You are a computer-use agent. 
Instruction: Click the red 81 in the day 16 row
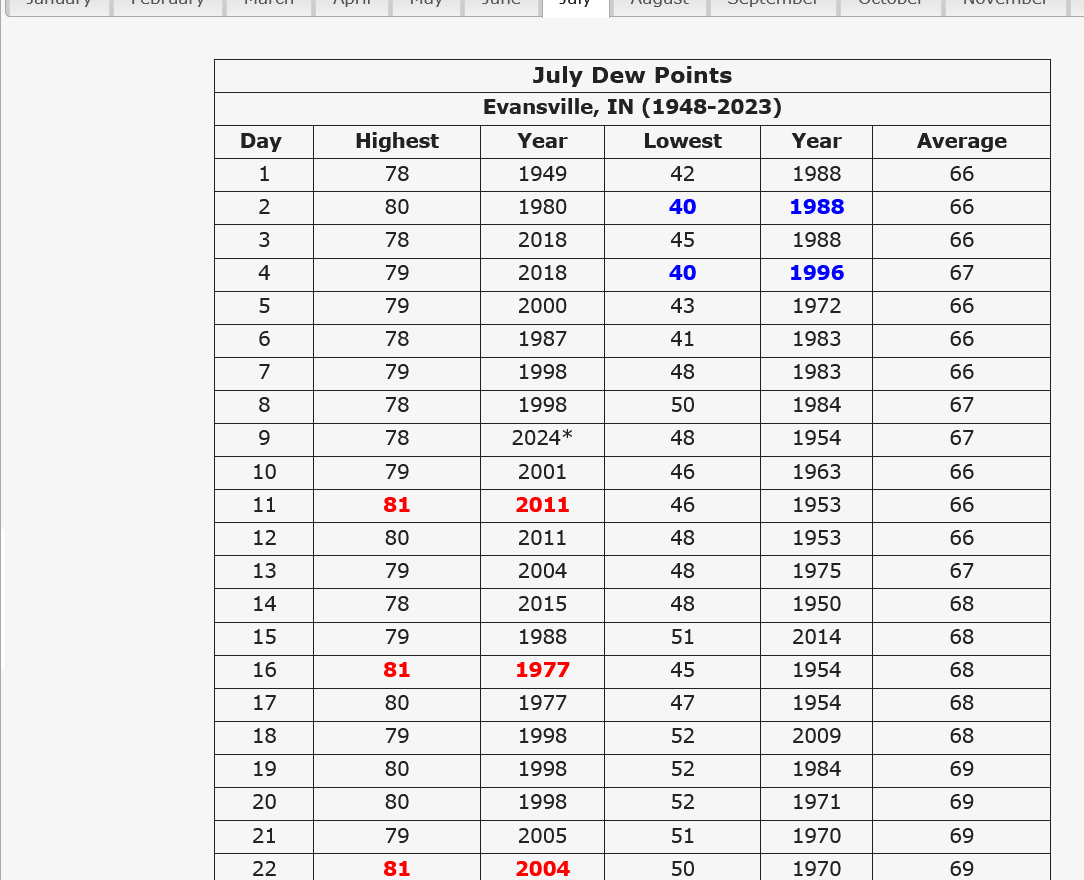[397, 671]
